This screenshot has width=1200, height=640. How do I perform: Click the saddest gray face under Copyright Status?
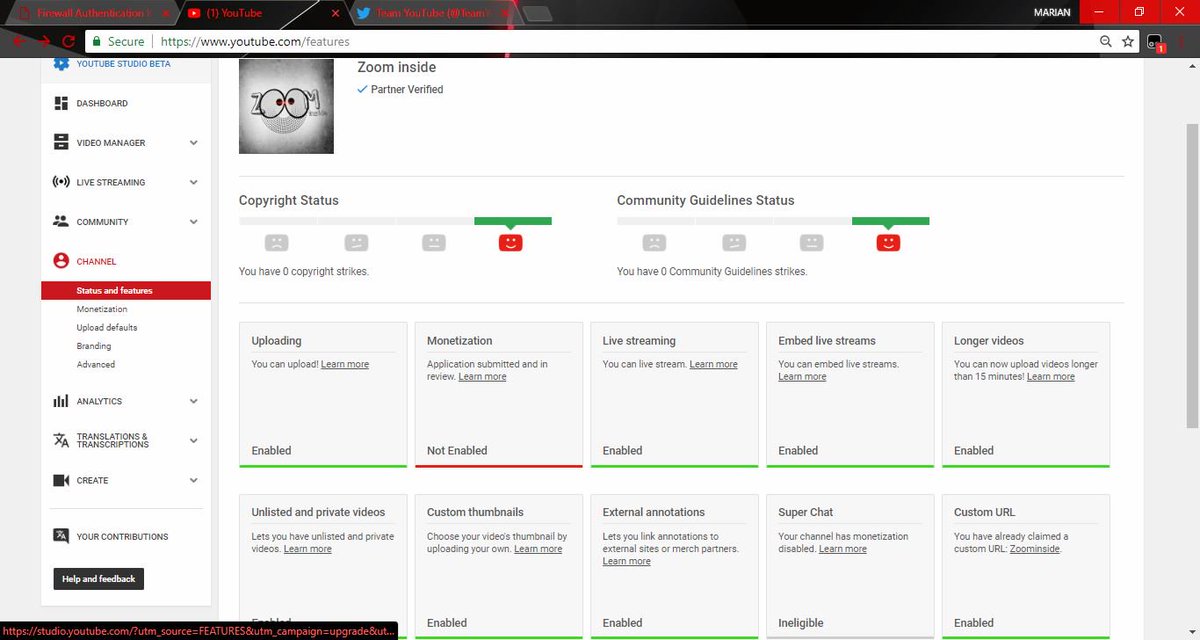tap(277, 242)
